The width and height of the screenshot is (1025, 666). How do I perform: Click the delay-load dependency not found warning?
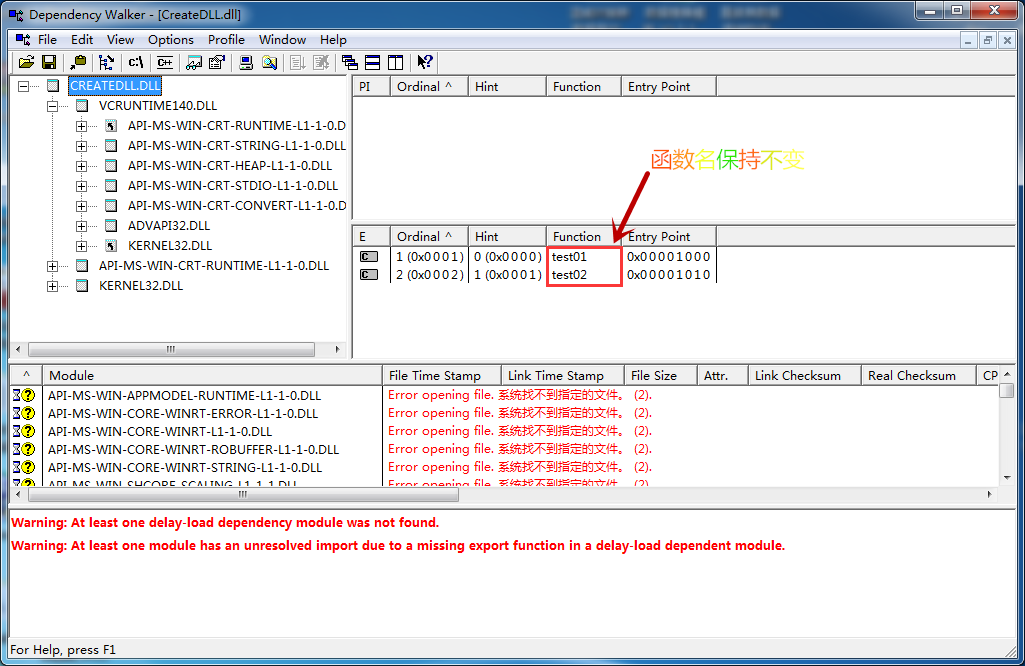226,522
